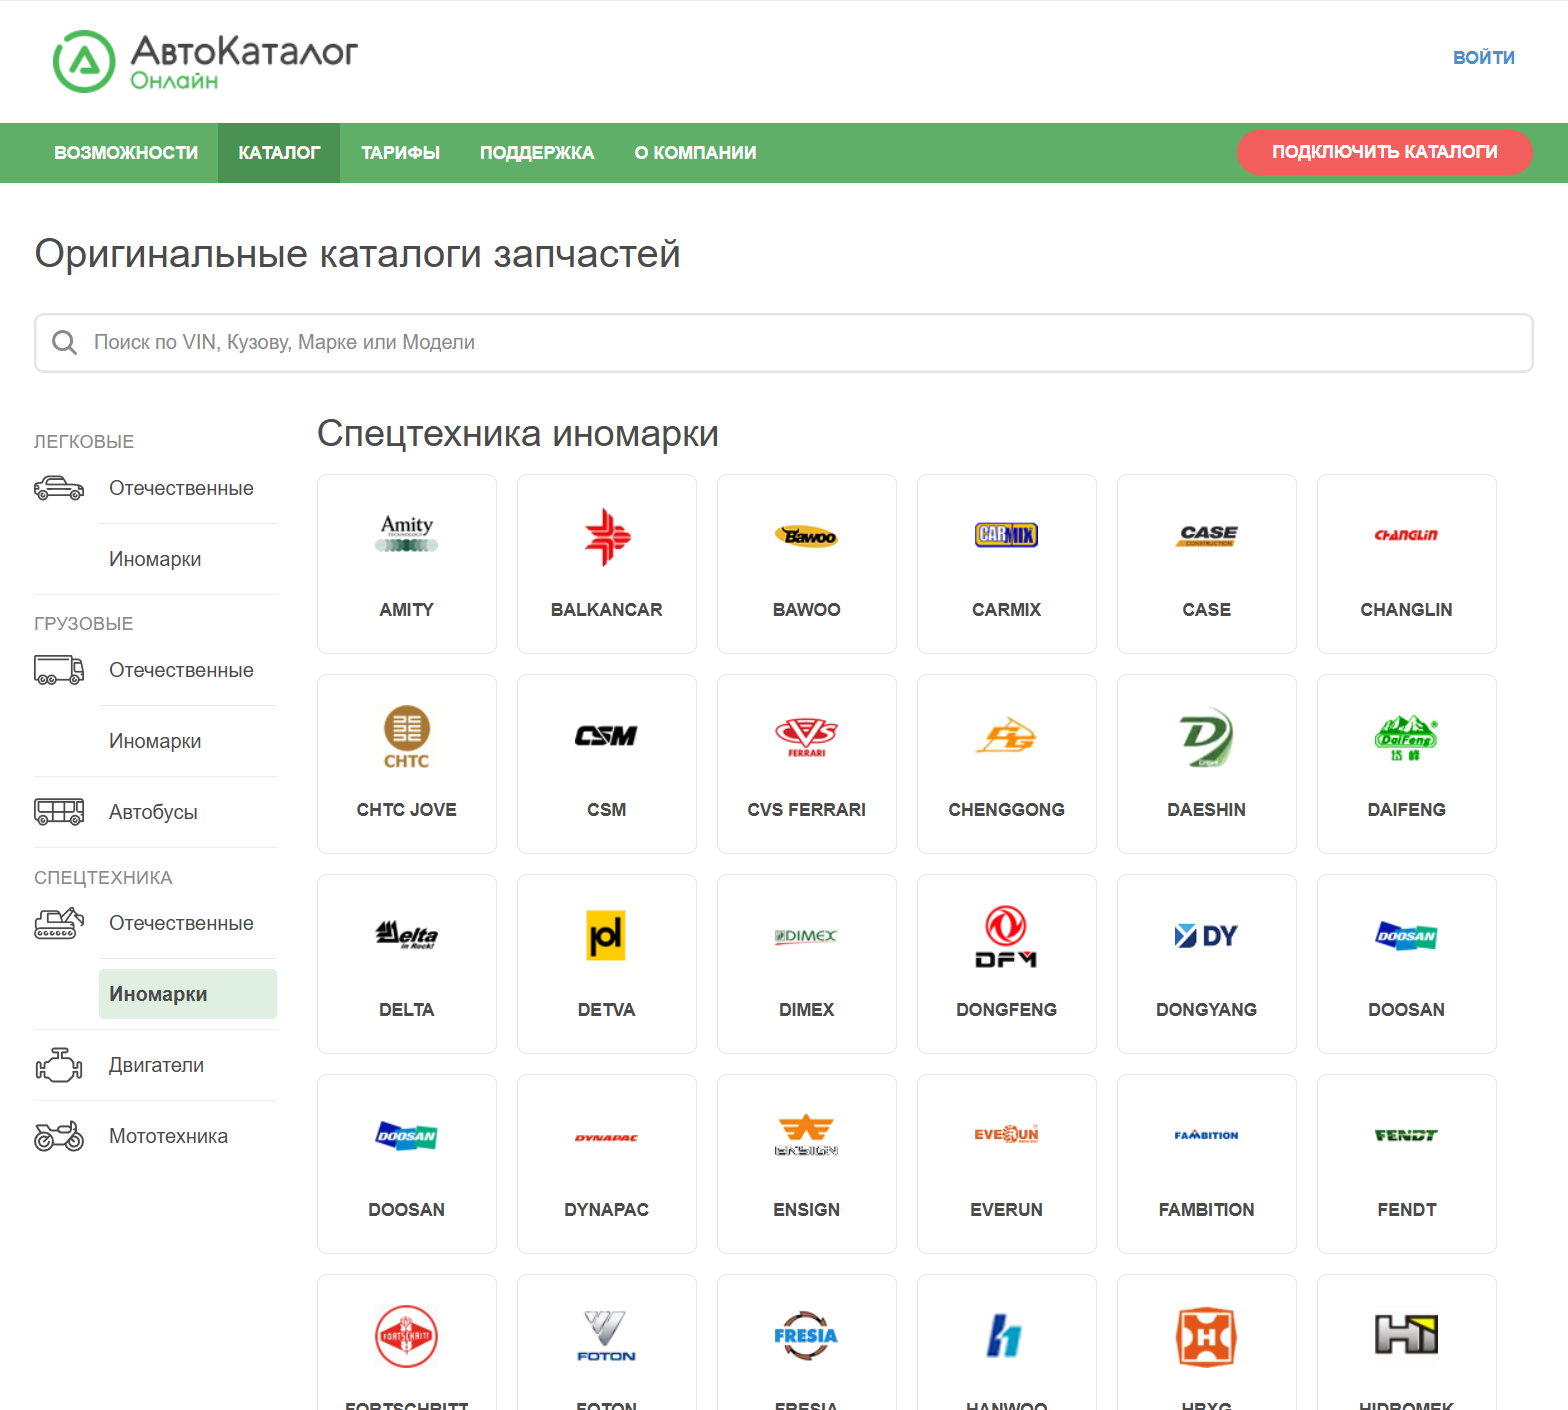Click the motorcycle icon in the sidebar
The height and width of the screenshot is (1410, 1568).
pyautogui.click(x=59, y=1136)
